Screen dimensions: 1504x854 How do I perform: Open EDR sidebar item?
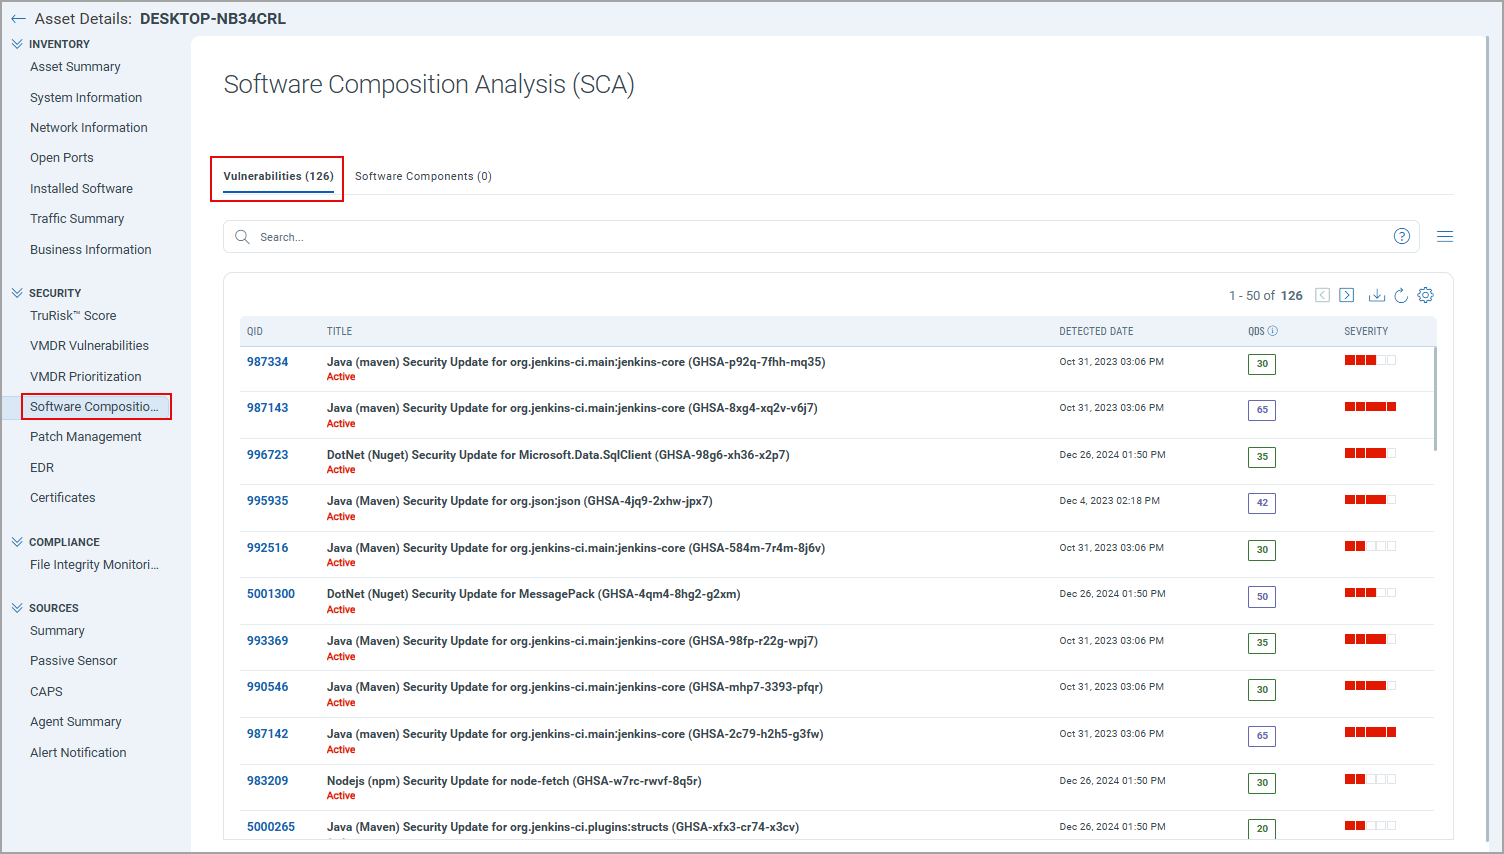click(42, 468)
